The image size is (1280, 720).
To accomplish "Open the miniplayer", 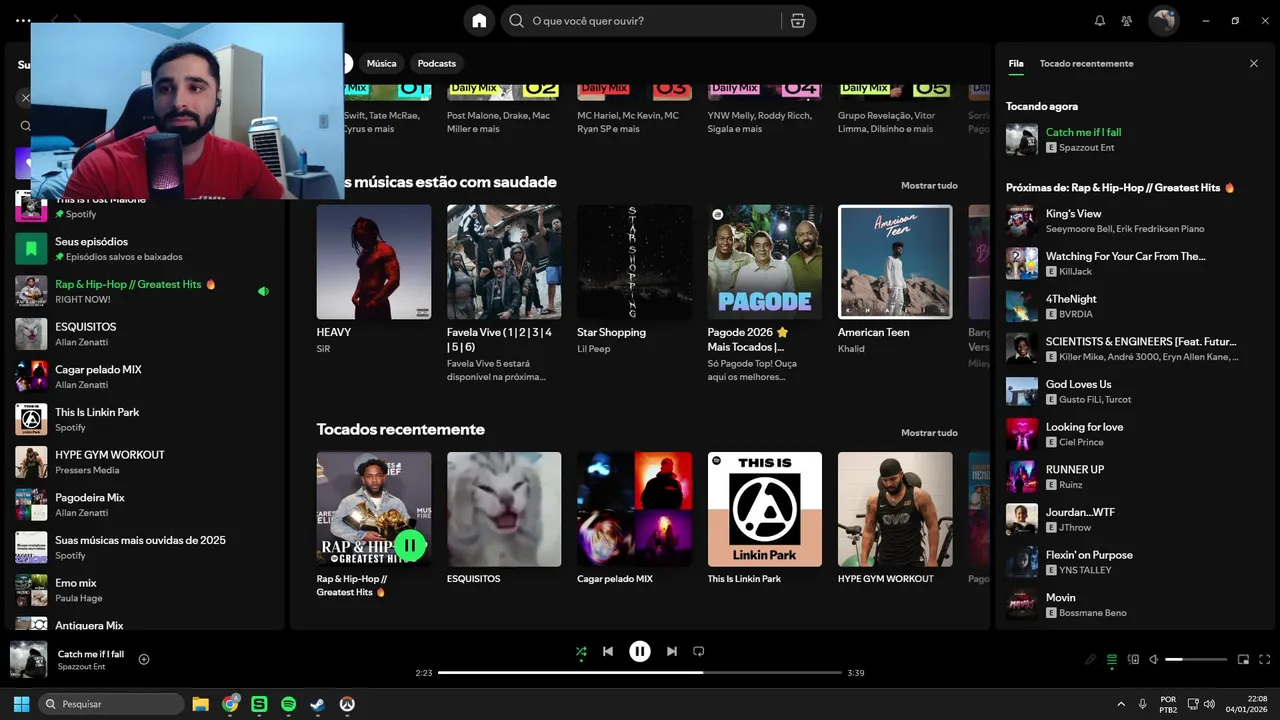I will [x=1243, y=659].
